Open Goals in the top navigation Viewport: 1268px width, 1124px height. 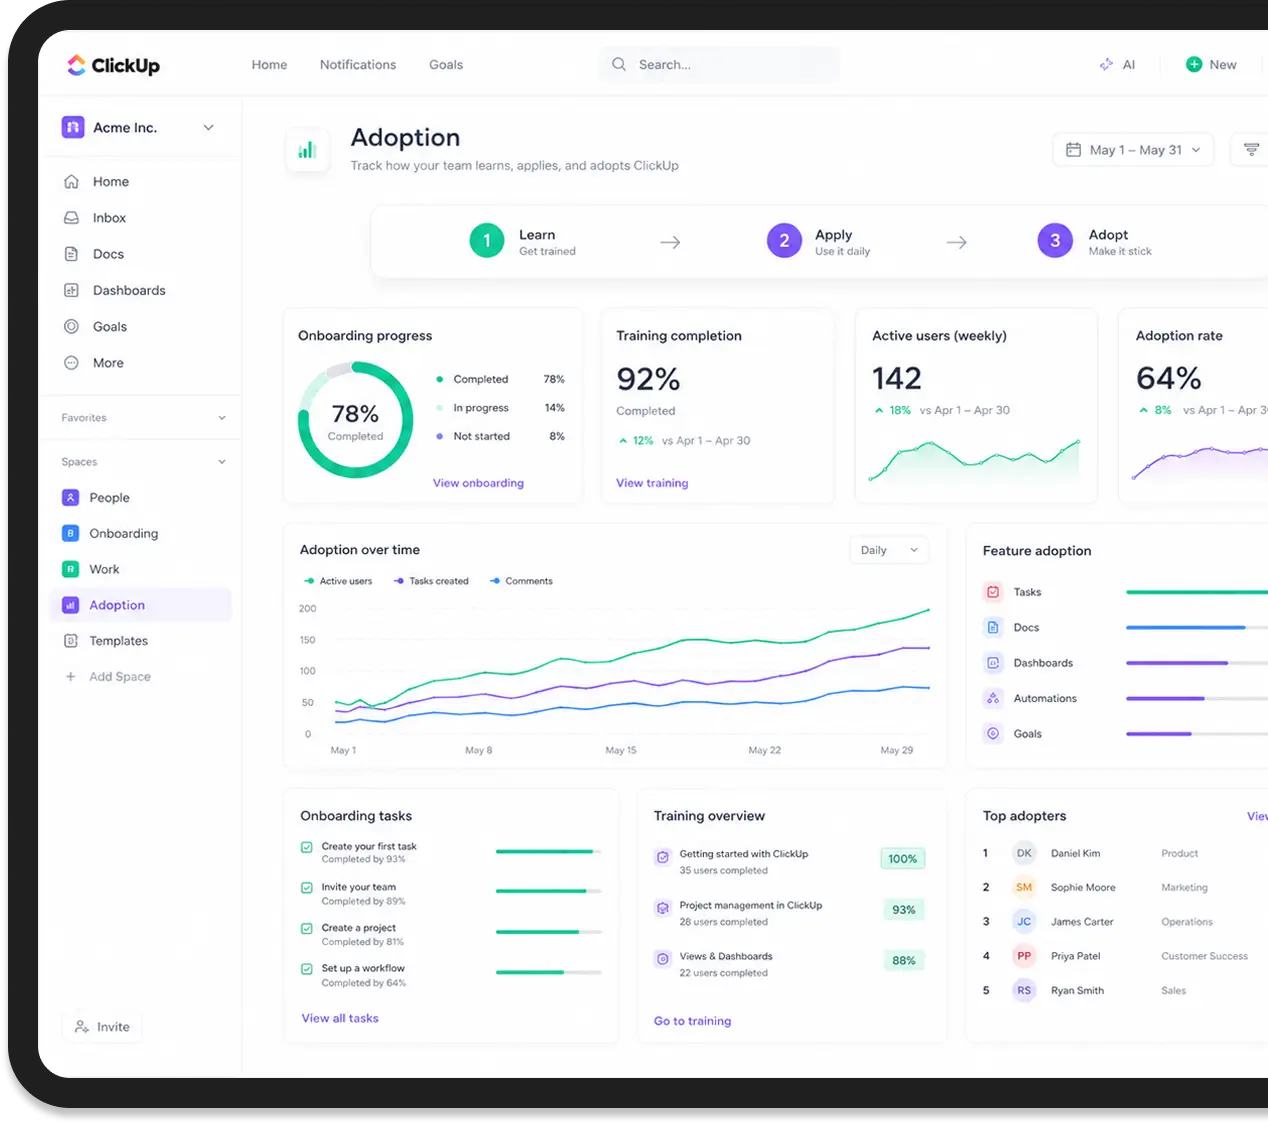[446, 64]
